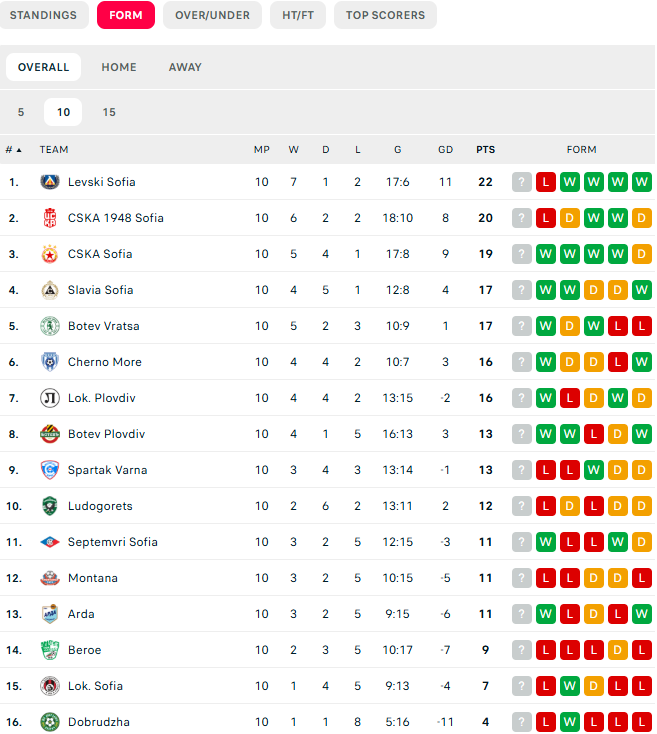Click Levski Sofia's upcoming match question-mark icon

coord(522,182)
